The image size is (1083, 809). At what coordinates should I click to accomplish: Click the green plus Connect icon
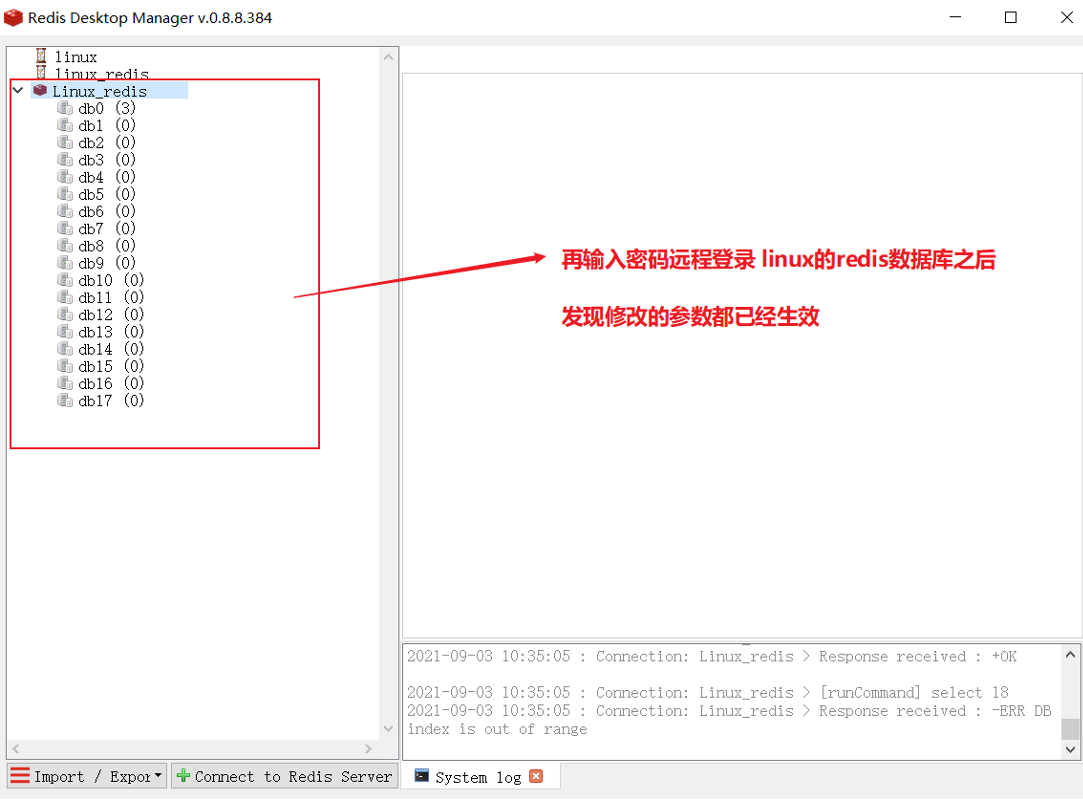(x=183, y=776)
